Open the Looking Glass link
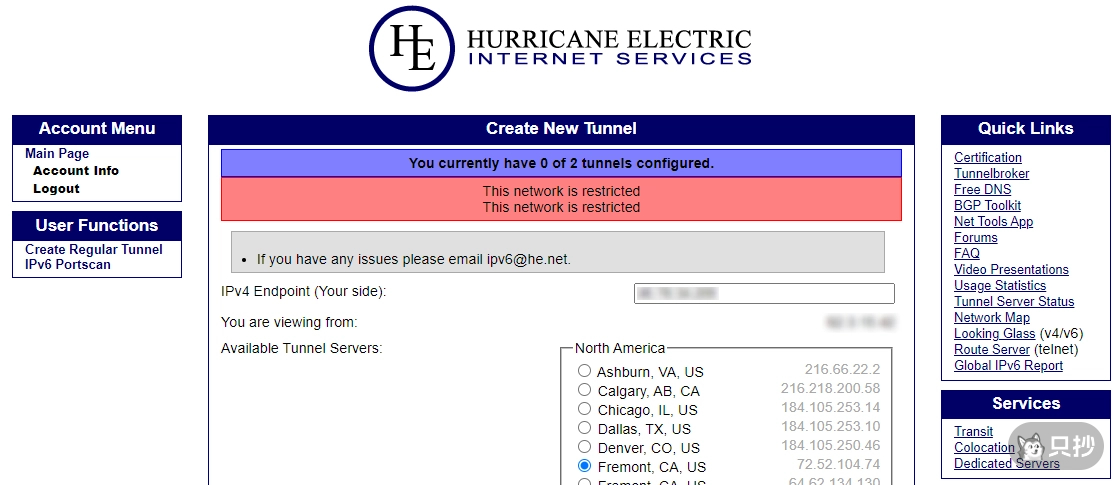The width and height of the screenshot is (1119, 485). [994, 334]
